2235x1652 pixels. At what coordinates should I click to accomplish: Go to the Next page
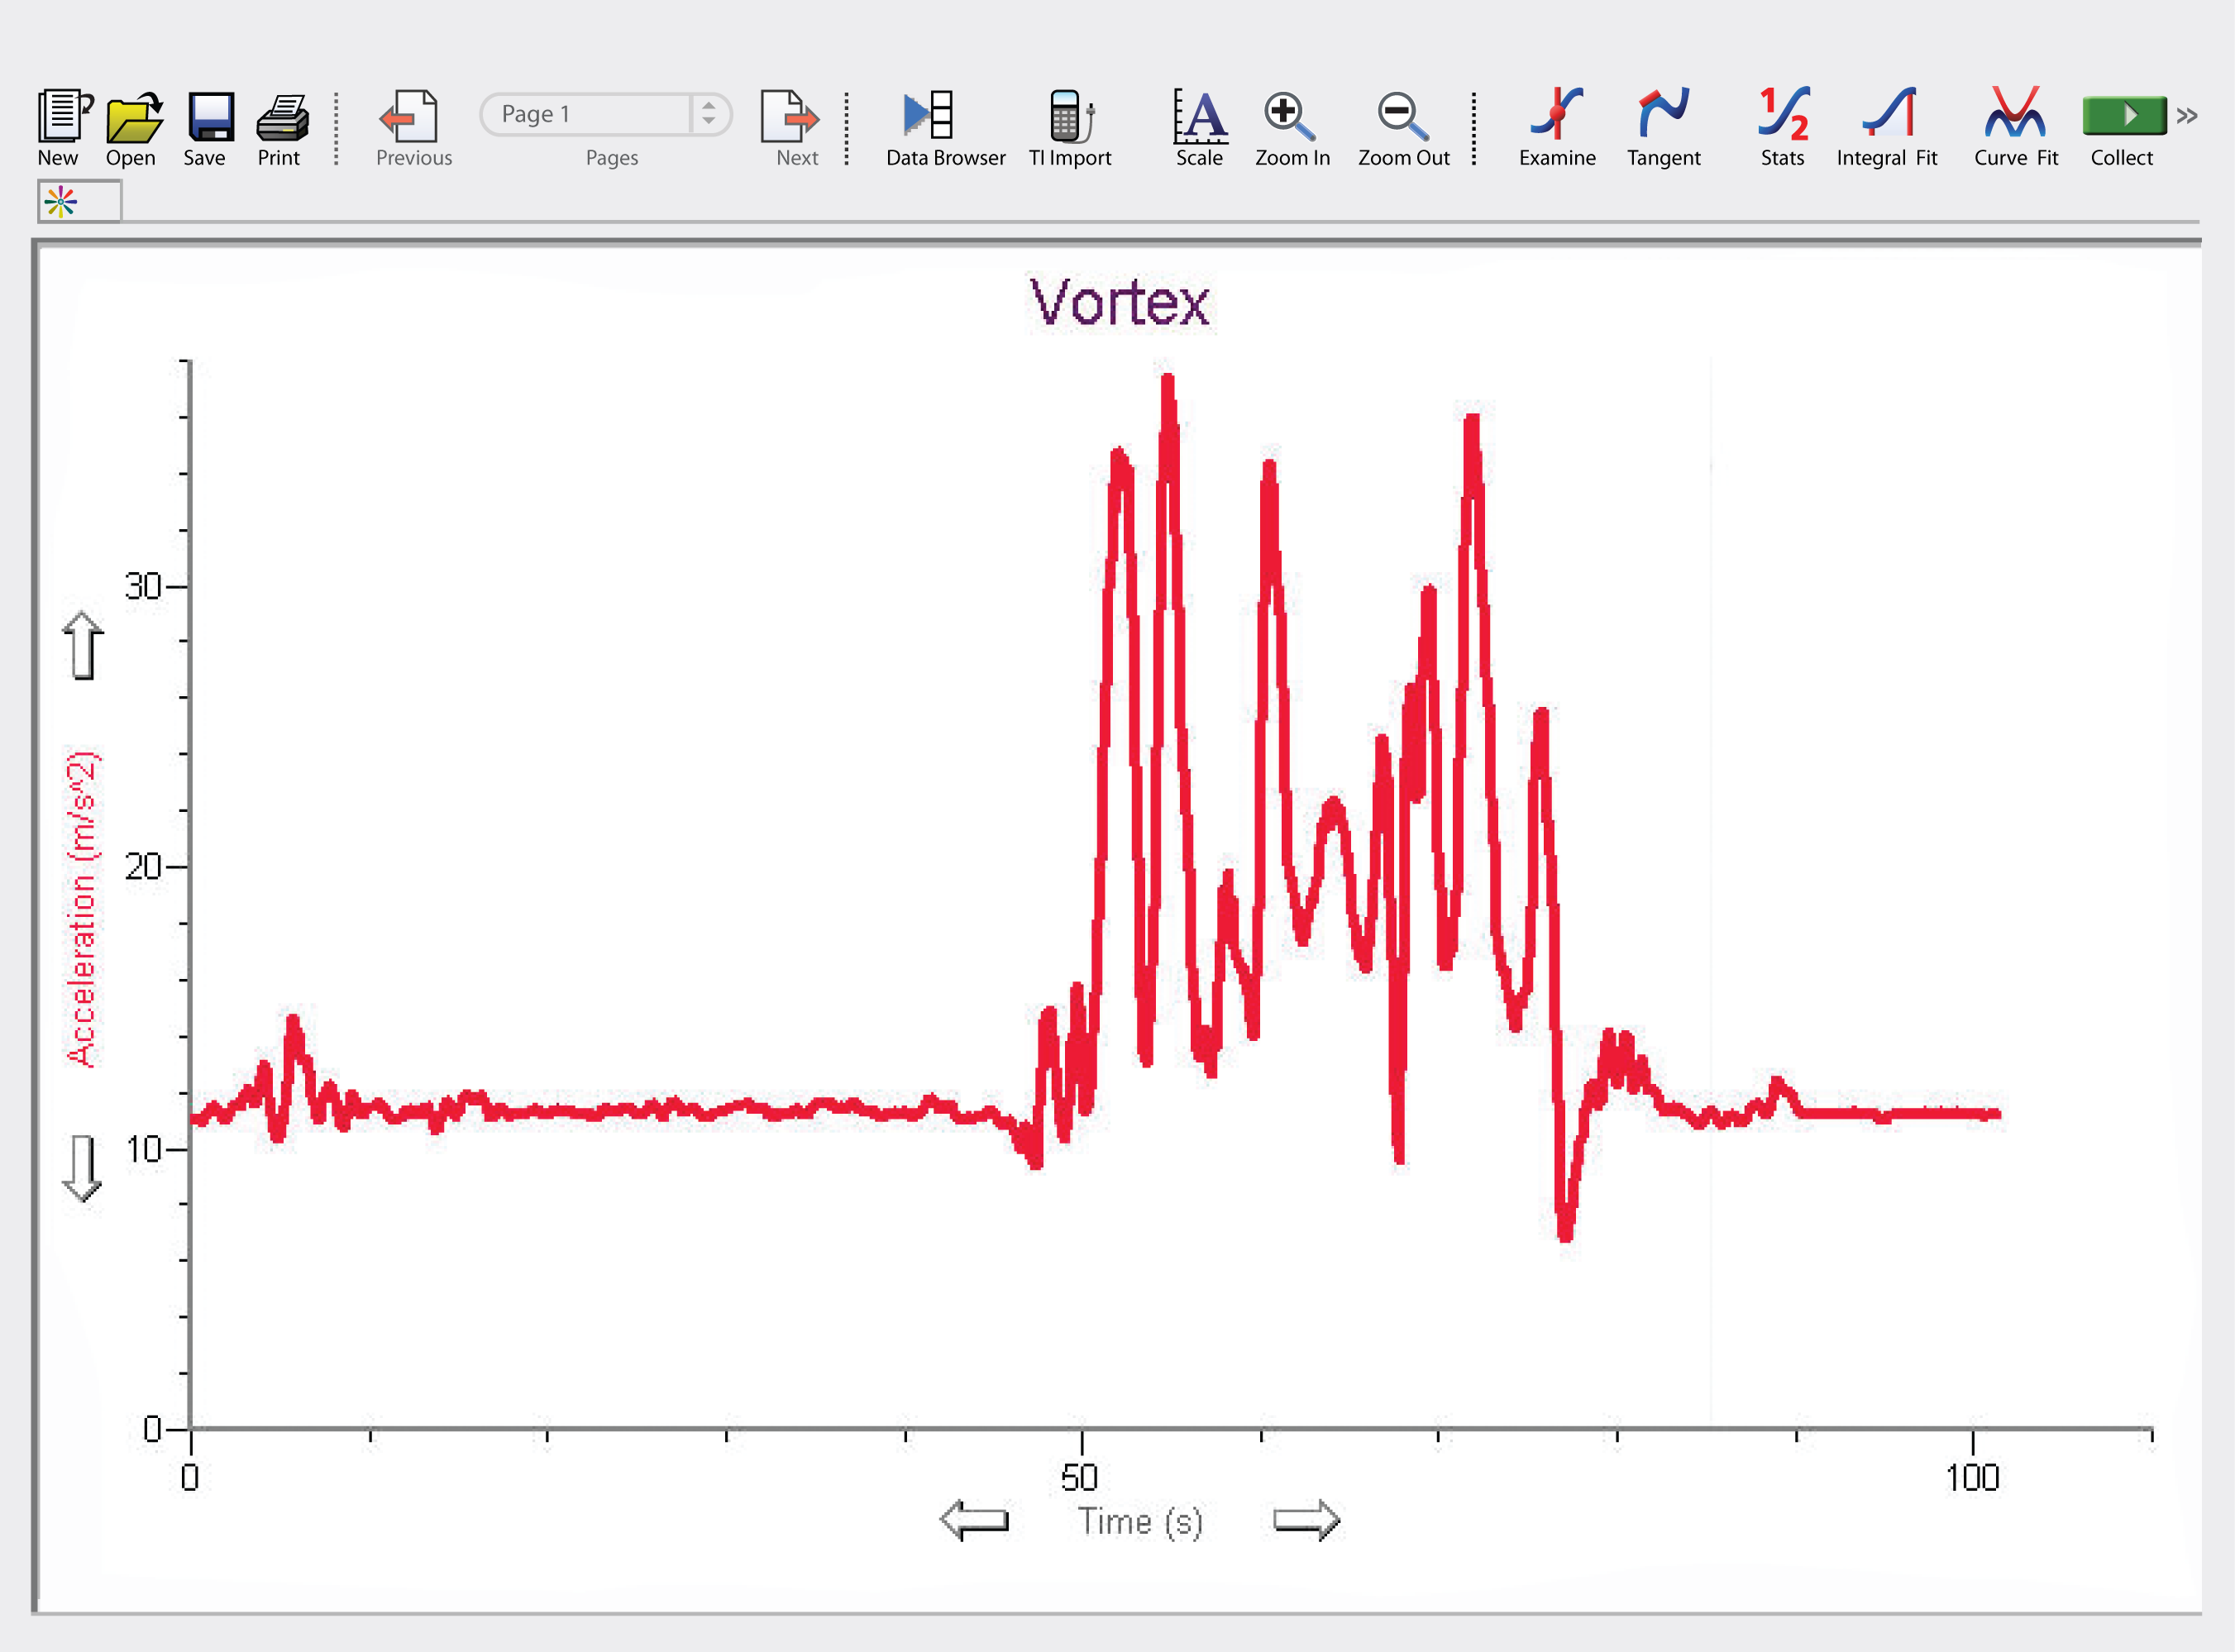point(790,117)
